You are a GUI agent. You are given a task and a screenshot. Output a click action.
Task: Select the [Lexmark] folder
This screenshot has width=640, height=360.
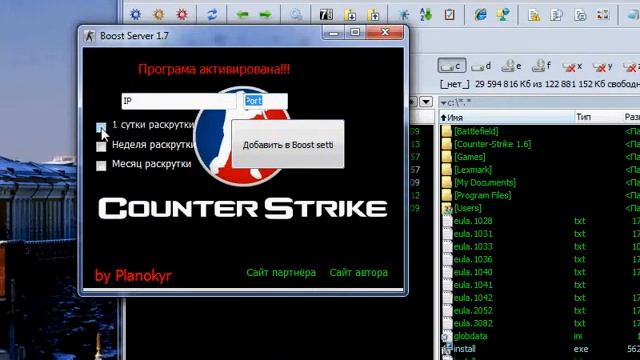[x=473, y=170]
